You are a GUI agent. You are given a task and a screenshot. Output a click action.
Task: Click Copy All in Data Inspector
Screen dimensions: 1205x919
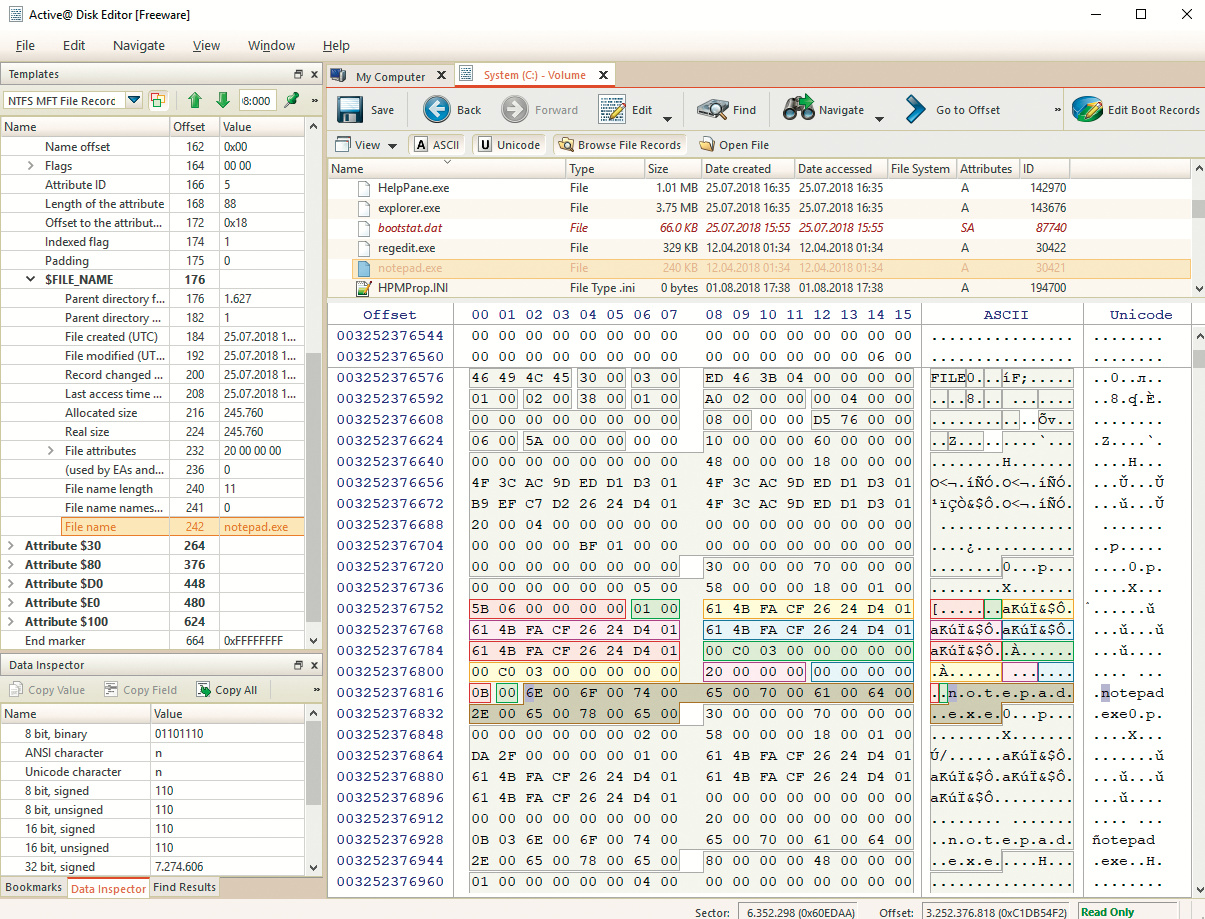227,690
